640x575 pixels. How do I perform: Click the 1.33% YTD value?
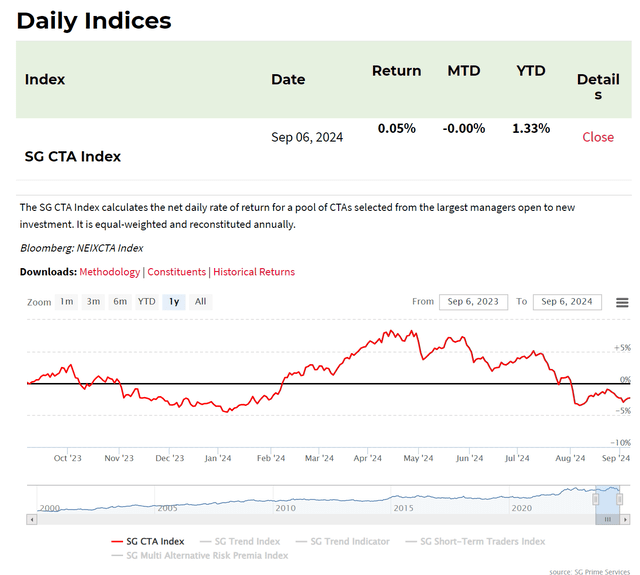[531, 128]
